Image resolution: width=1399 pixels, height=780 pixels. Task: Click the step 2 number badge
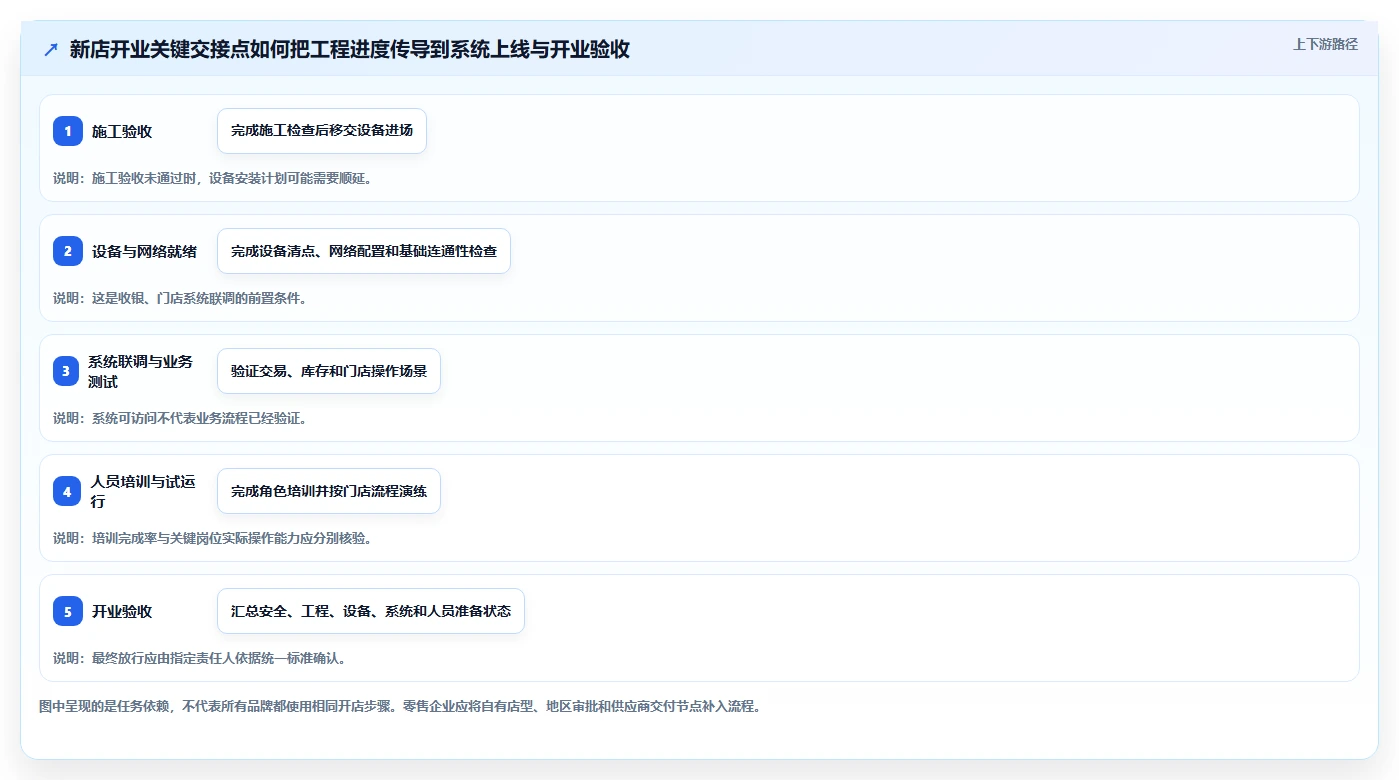(x=68, y=251)
